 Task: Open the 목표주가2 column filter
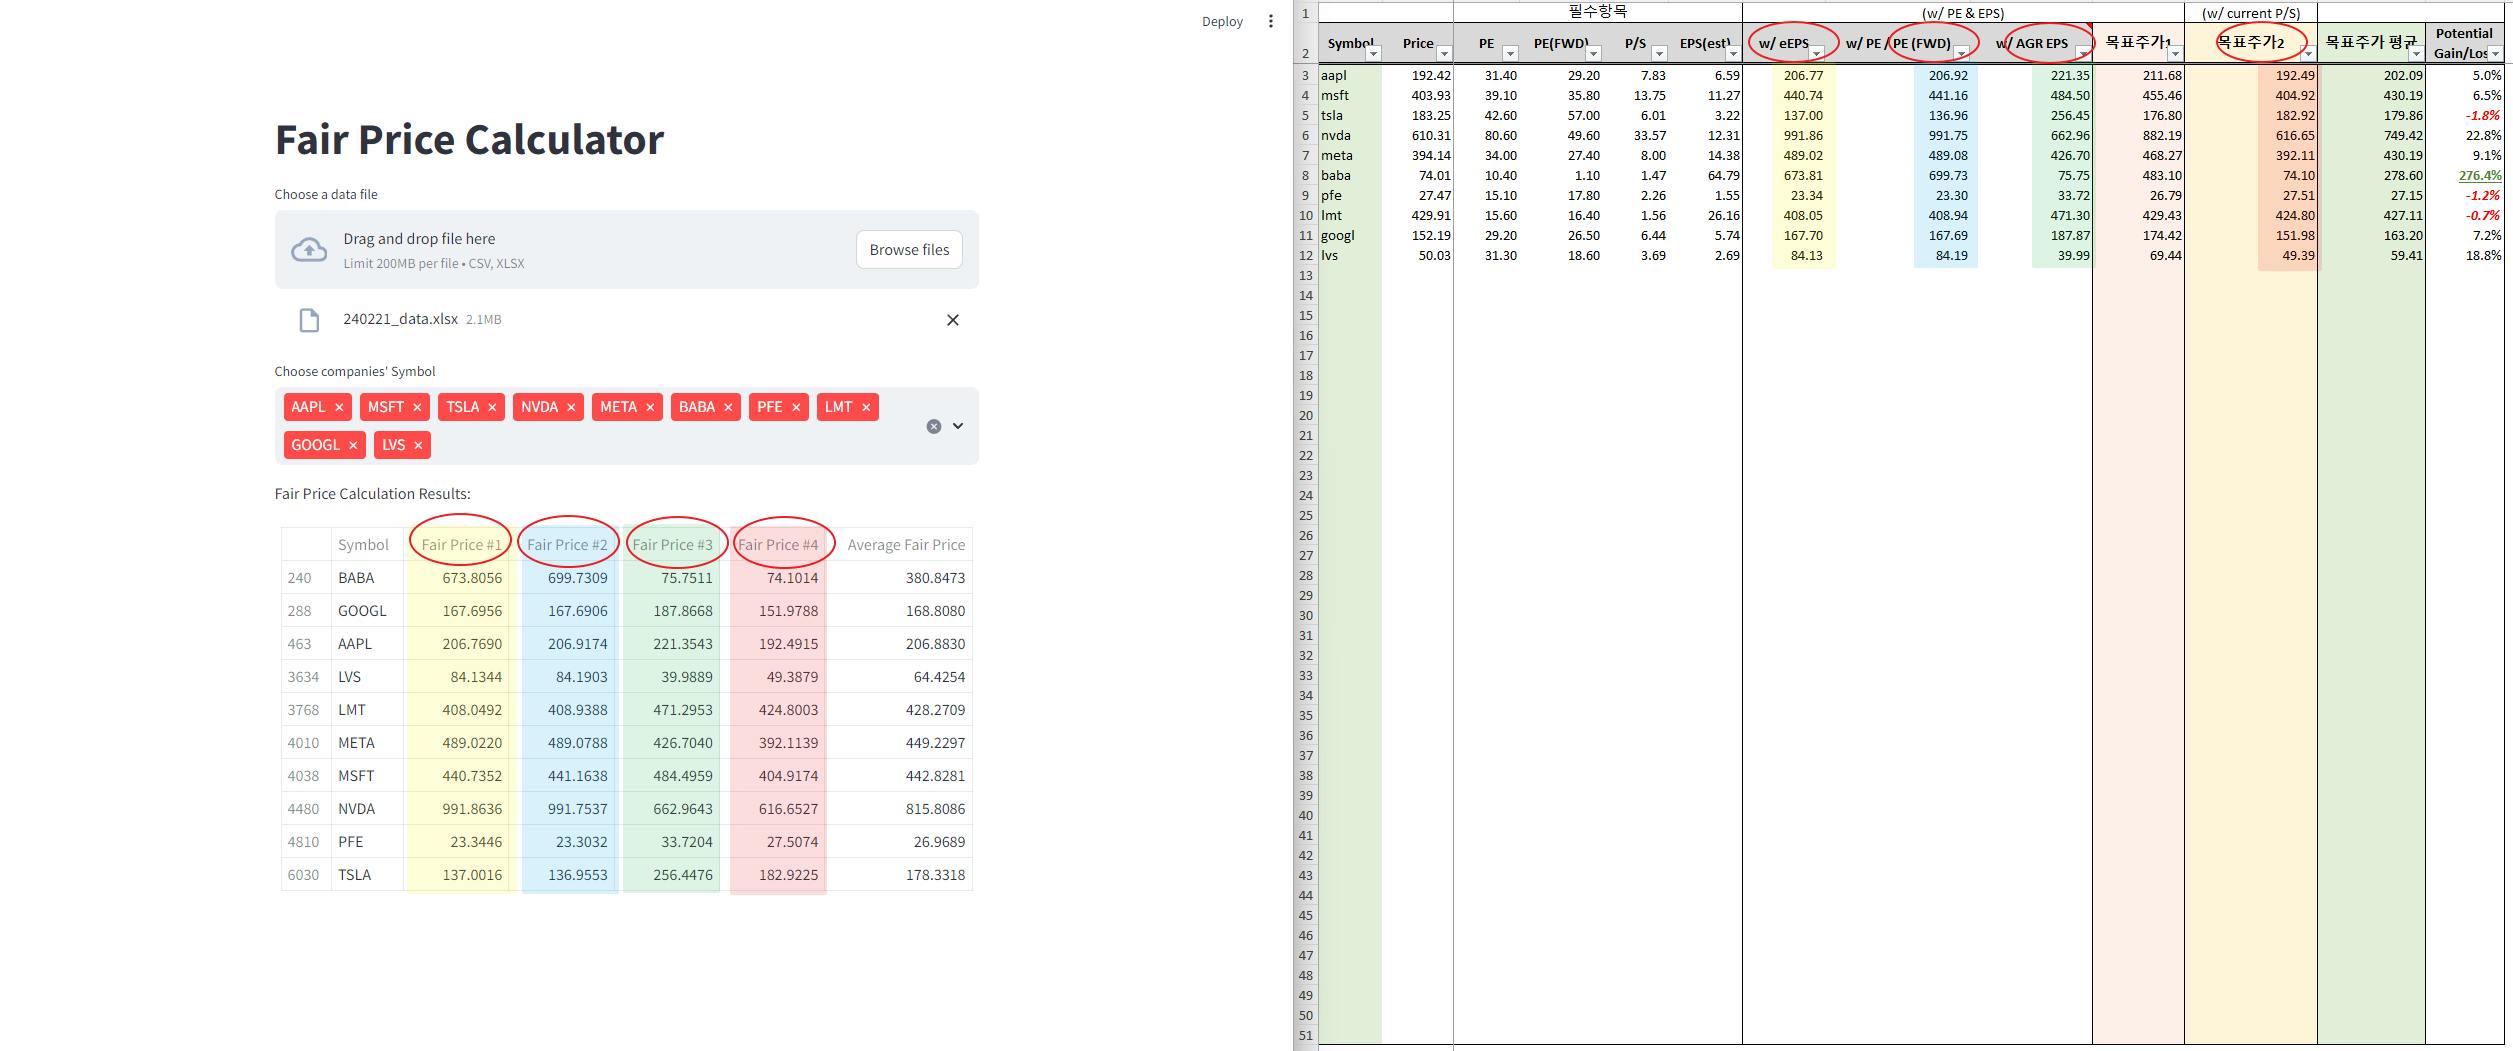pyautogui.click(x=2308, y=53)
